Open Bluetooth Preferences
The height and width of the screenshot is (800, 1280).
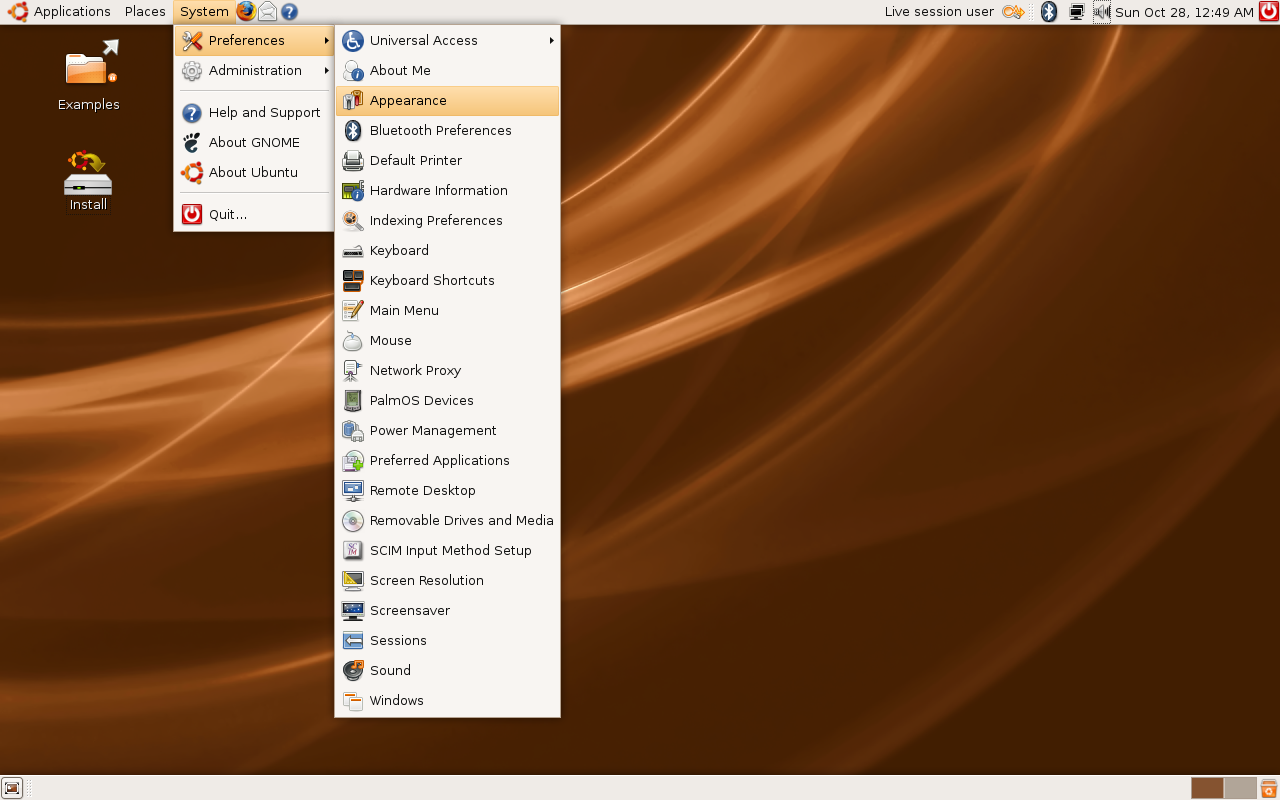(x=447, y=130)
